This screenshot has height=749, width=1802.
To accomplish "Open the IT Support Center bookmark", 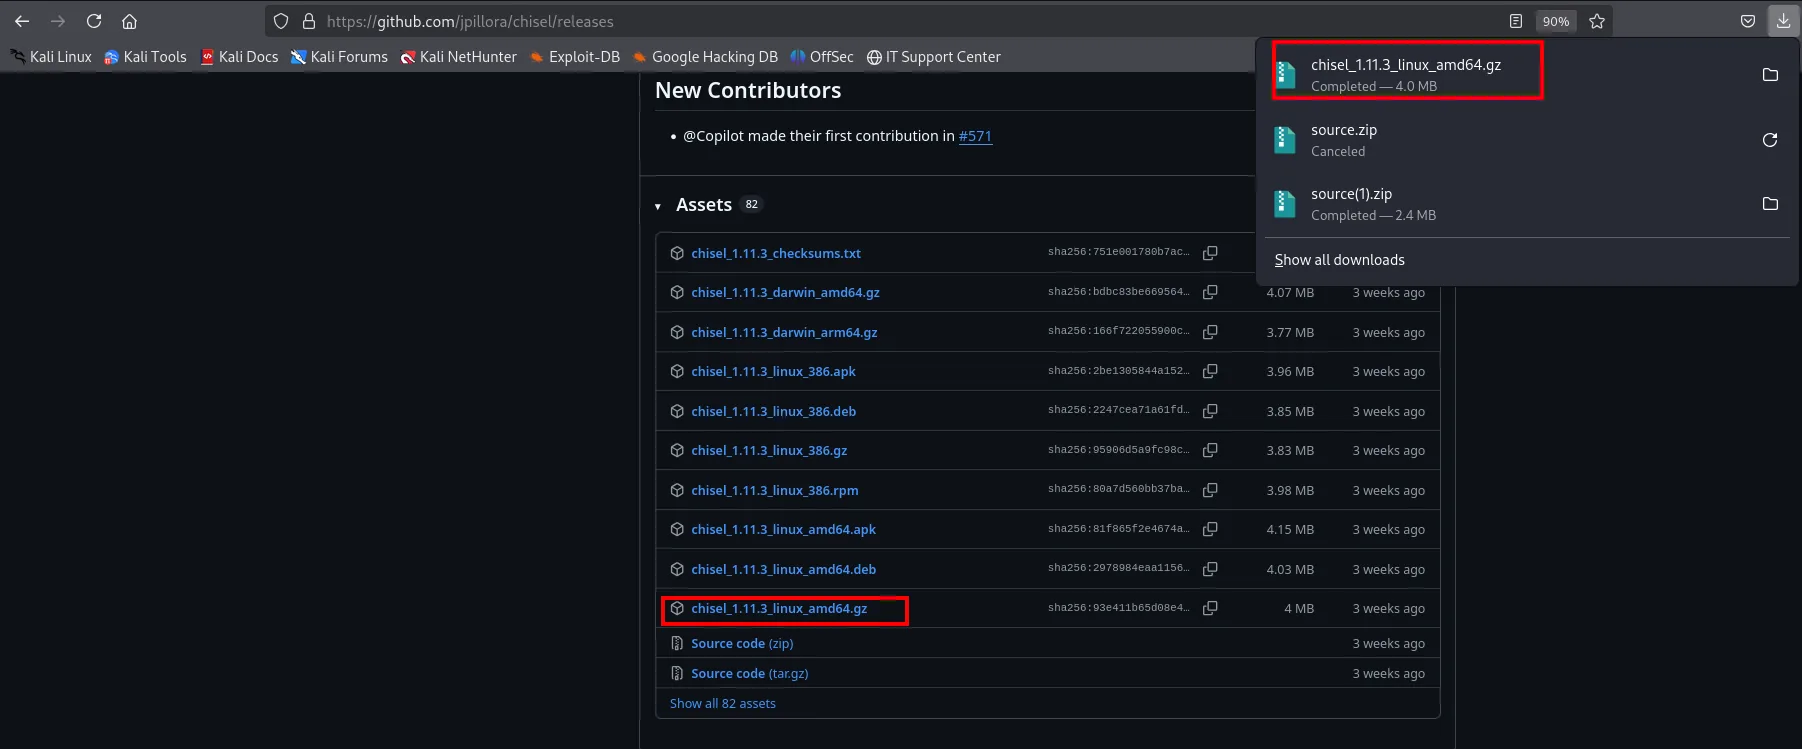I will (934, 57).
